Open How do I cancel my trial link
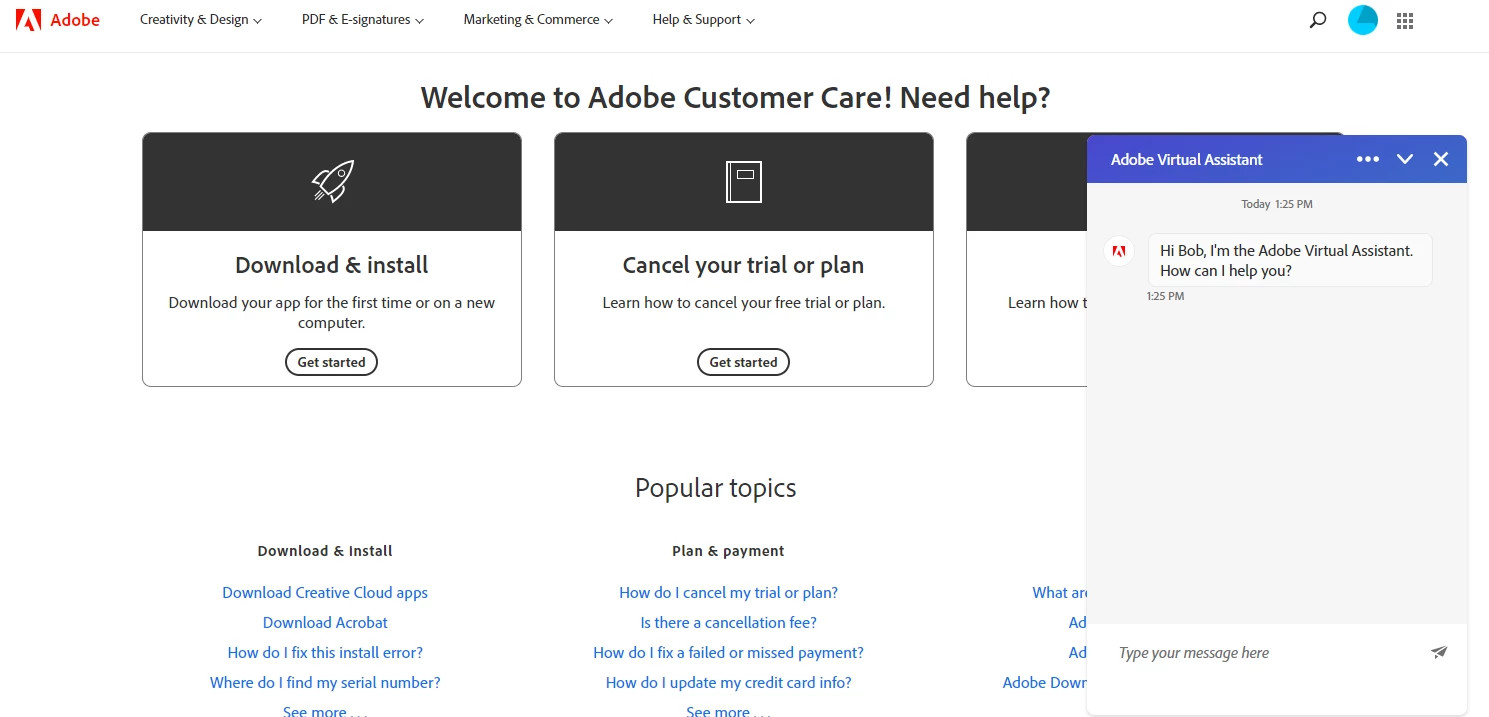 (x=728, y=592)
